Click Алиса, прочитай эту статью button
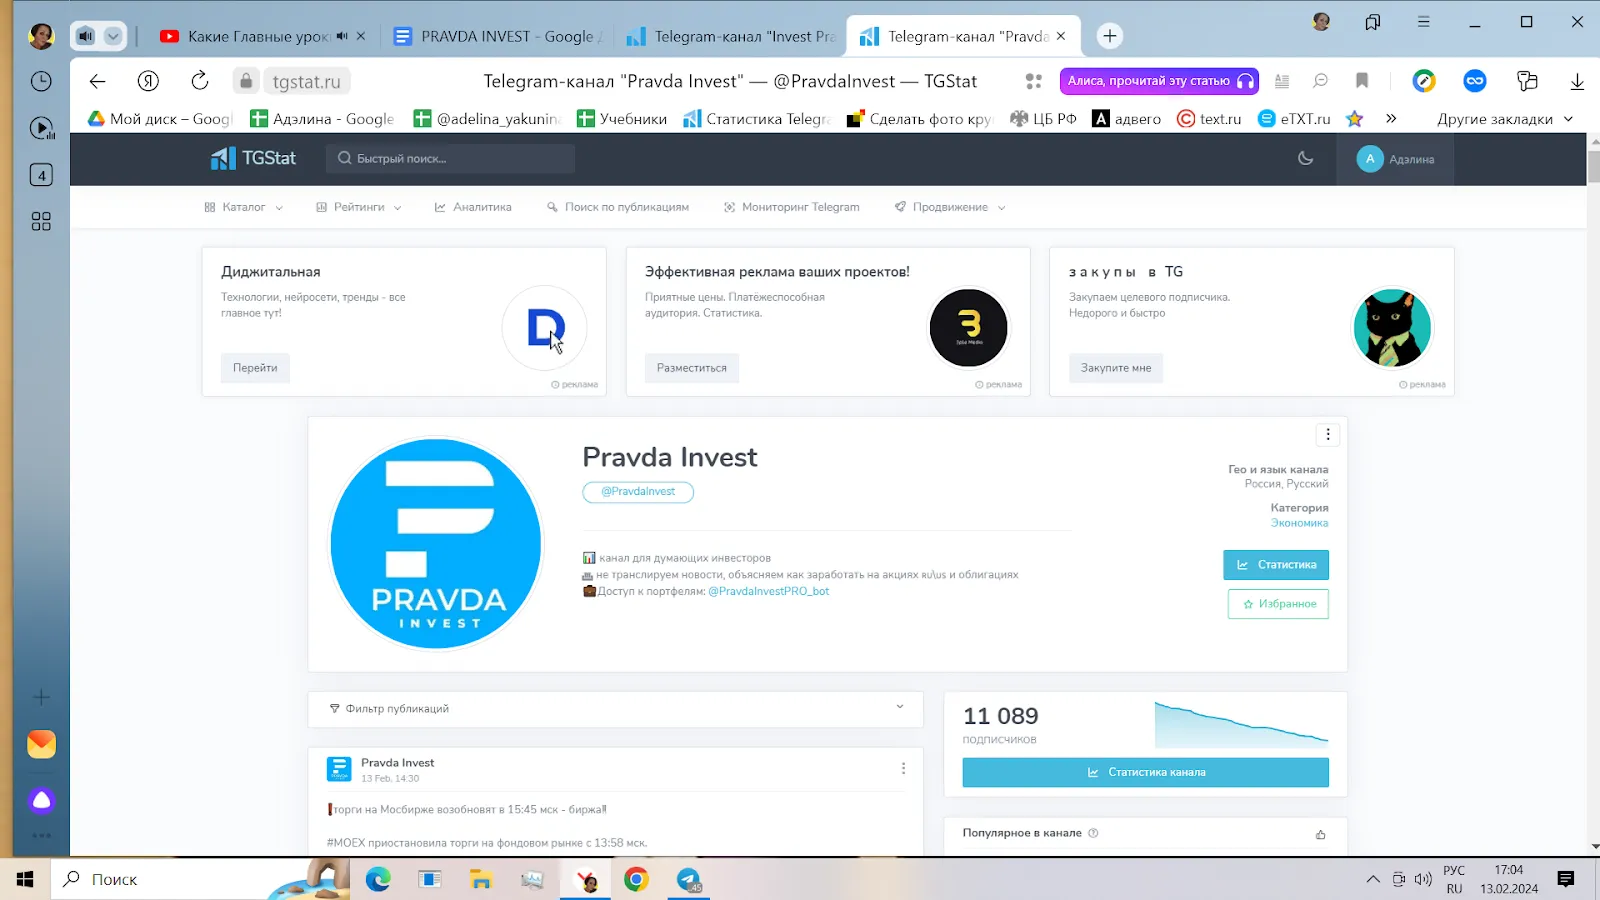The height and width of the screenshot is (900, 1600). click(1160, 81)
